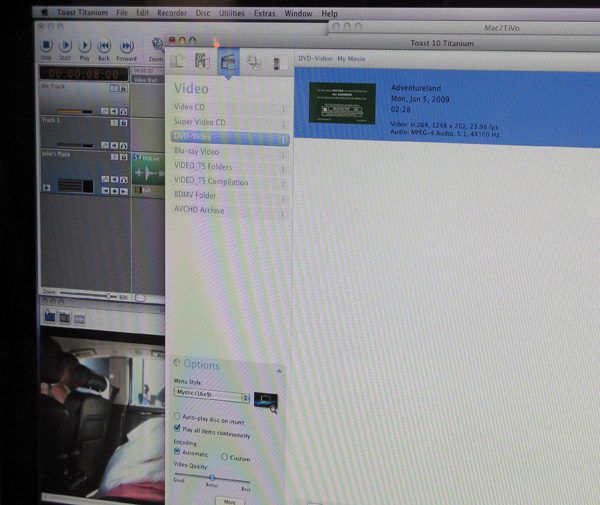The width and height of the screenshot is (600, 505).
Task: Select the Custom encoding radio button
Action: point(225,456)
